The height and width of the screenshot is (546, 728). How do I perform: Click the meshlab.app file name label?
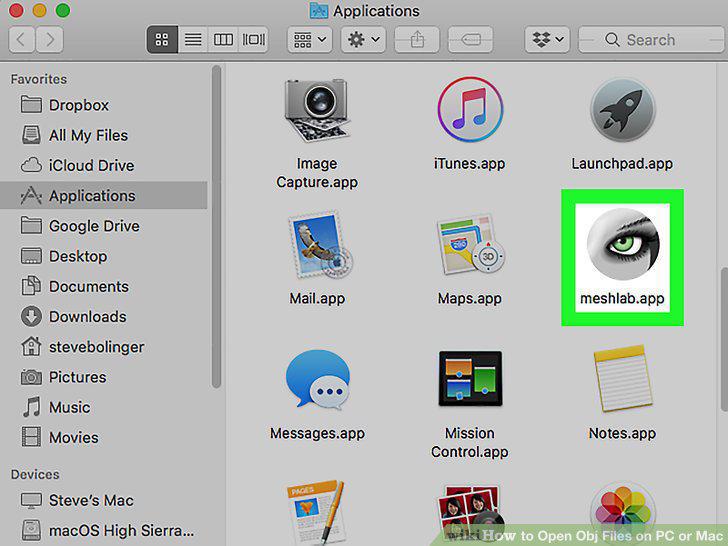[x=622, y=298]
